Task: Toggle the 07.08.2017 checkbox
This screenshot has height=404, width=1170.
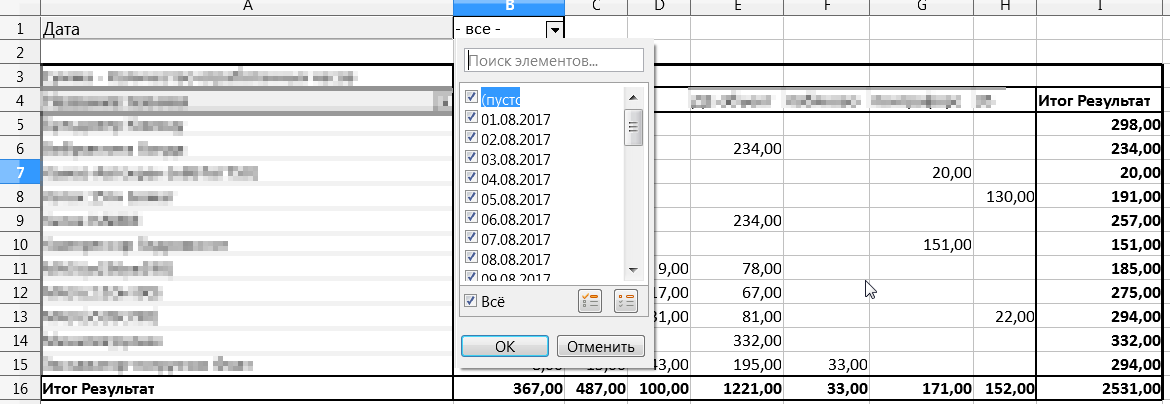Action: click(x=471, y=237)
